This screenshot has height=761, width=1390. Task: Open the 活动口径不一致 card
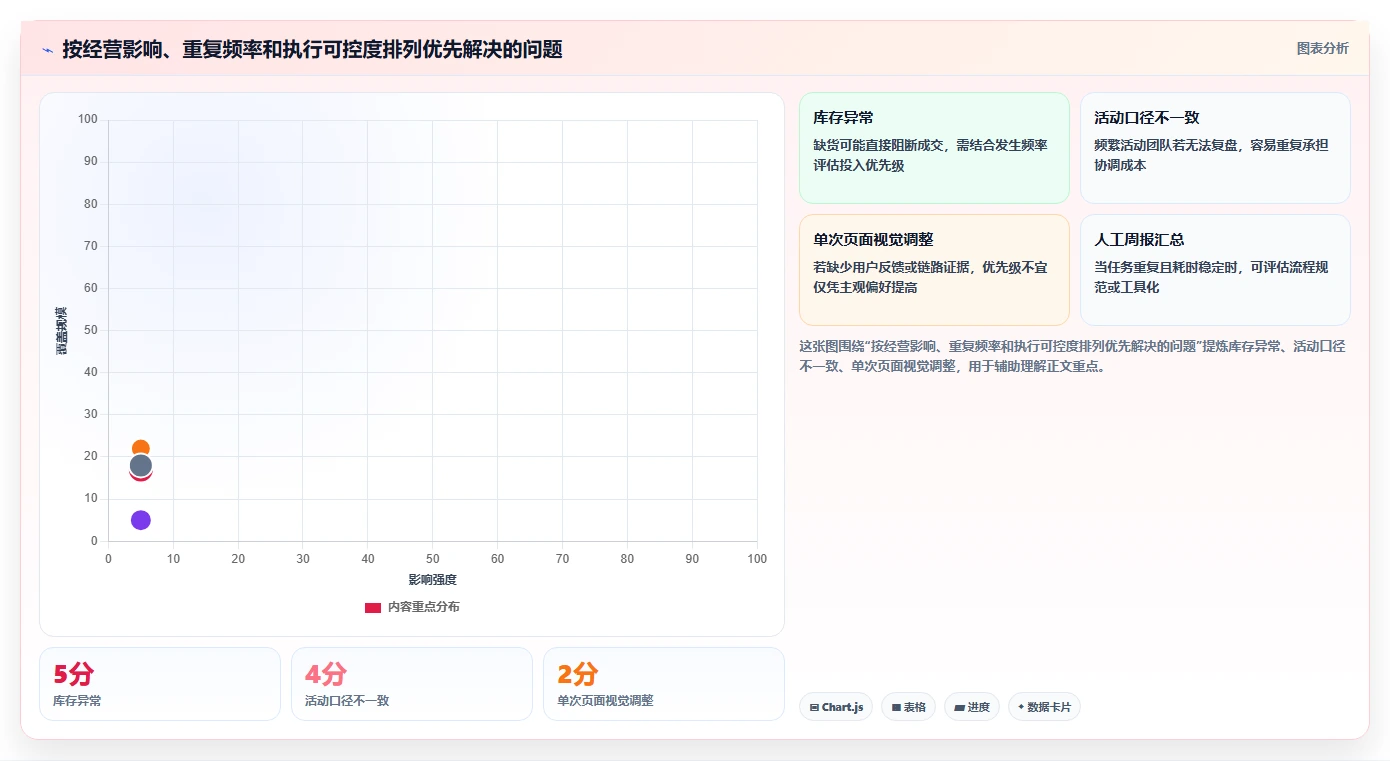pyautogui.click(x=1215, y=148)
